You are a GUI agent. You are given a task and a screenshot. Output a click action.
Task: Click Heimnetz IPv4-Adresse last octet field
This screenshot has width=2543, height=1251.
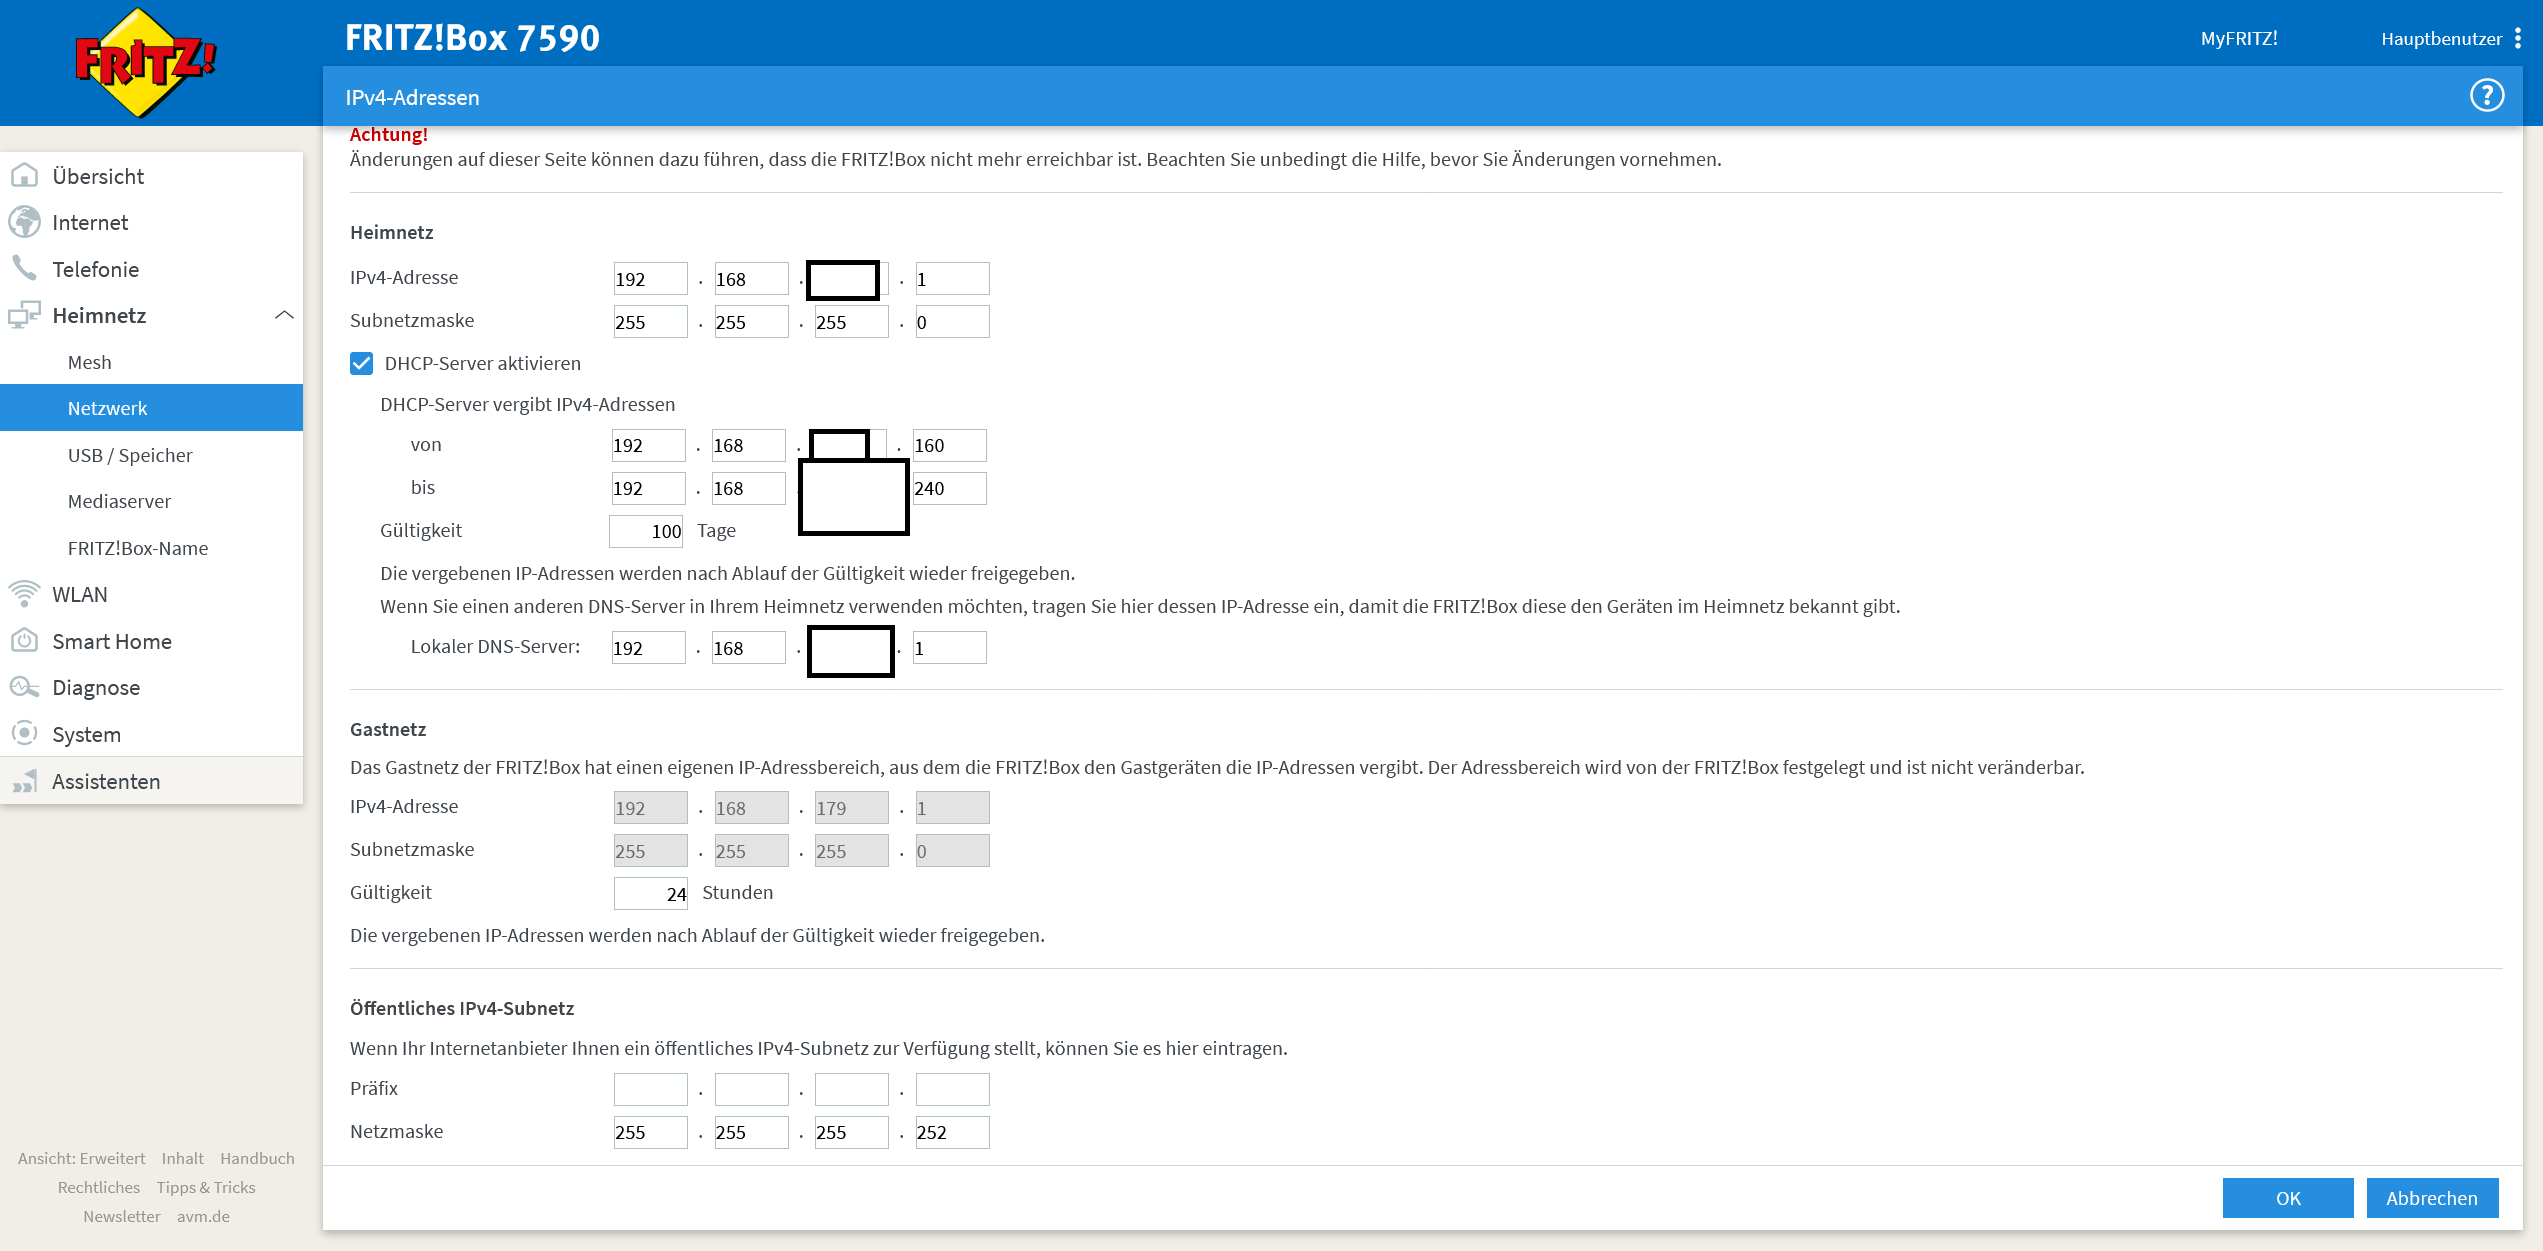[x=953, y=279]
